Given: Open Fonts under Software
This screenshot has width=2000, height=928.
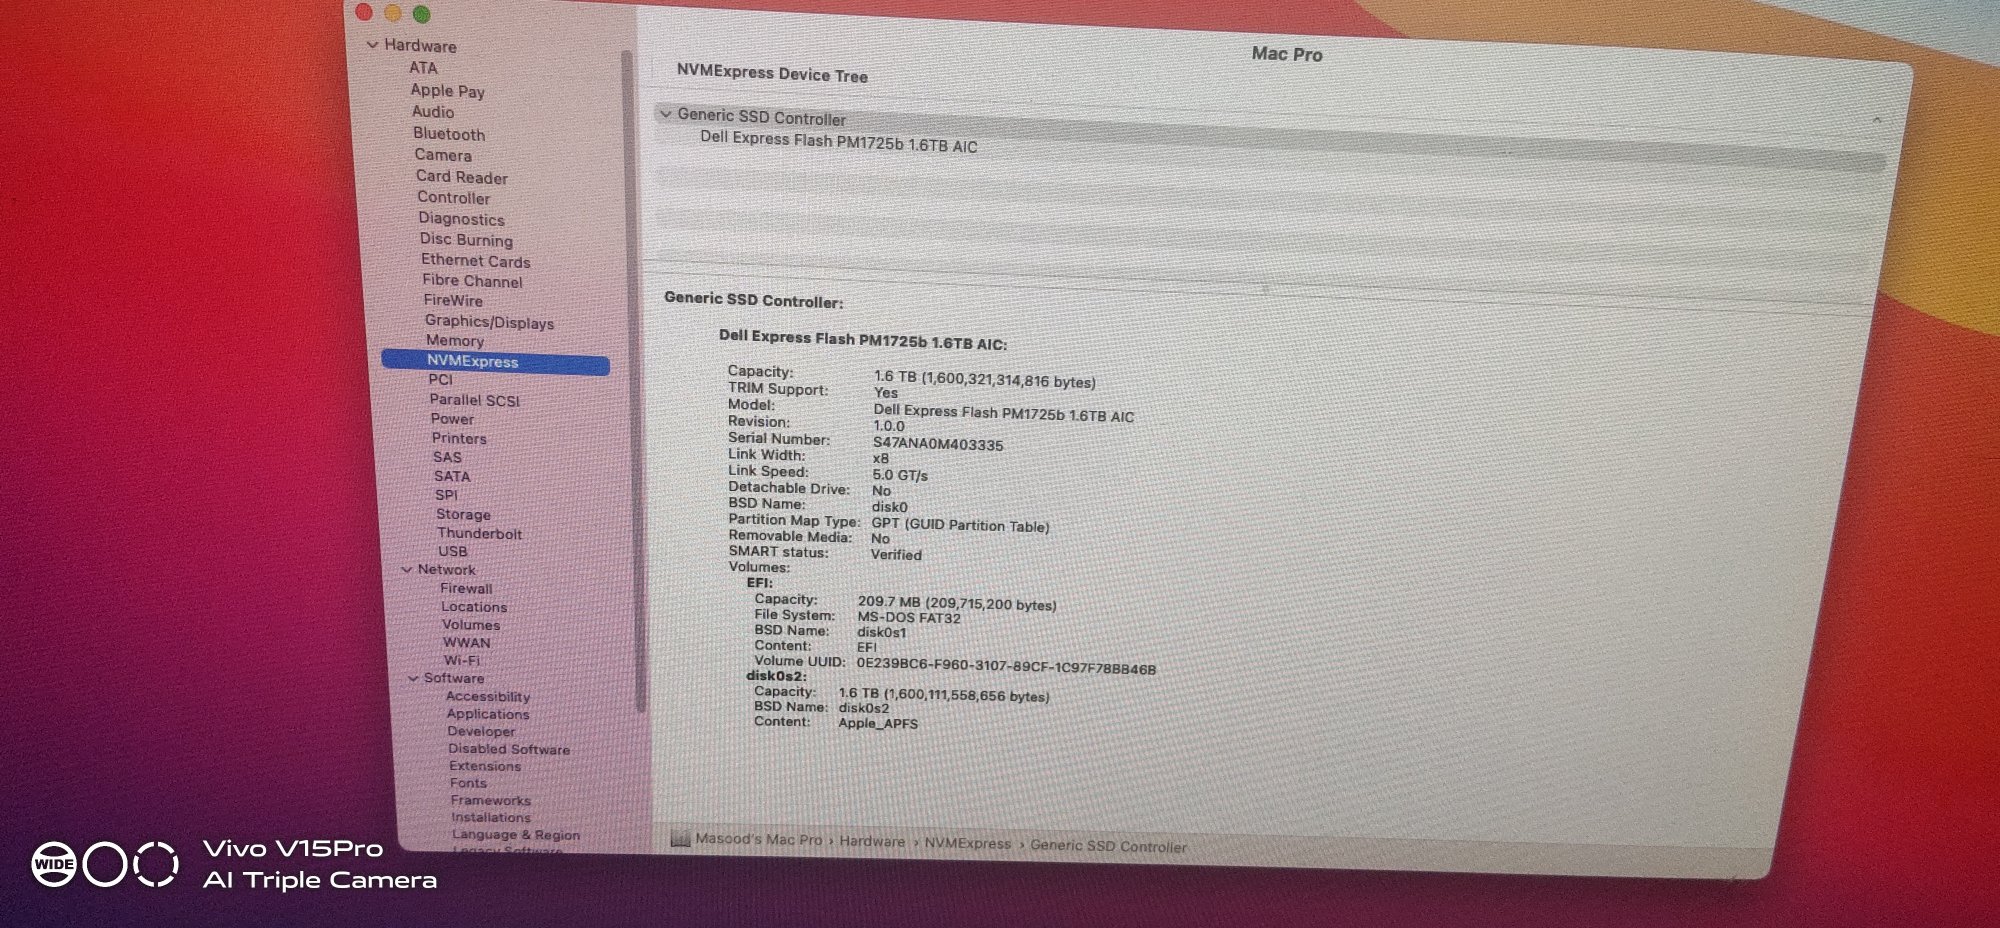Looking at the screenshot, I should [468, 783].
